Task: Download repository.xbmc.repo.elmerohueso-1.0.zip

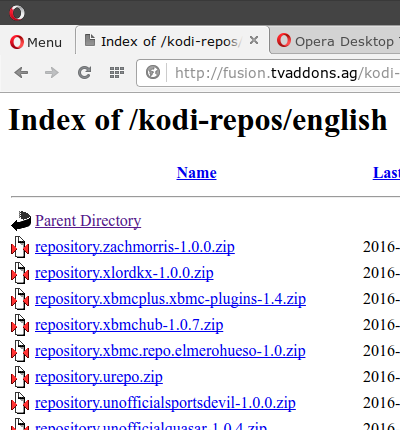Action: 170,351
